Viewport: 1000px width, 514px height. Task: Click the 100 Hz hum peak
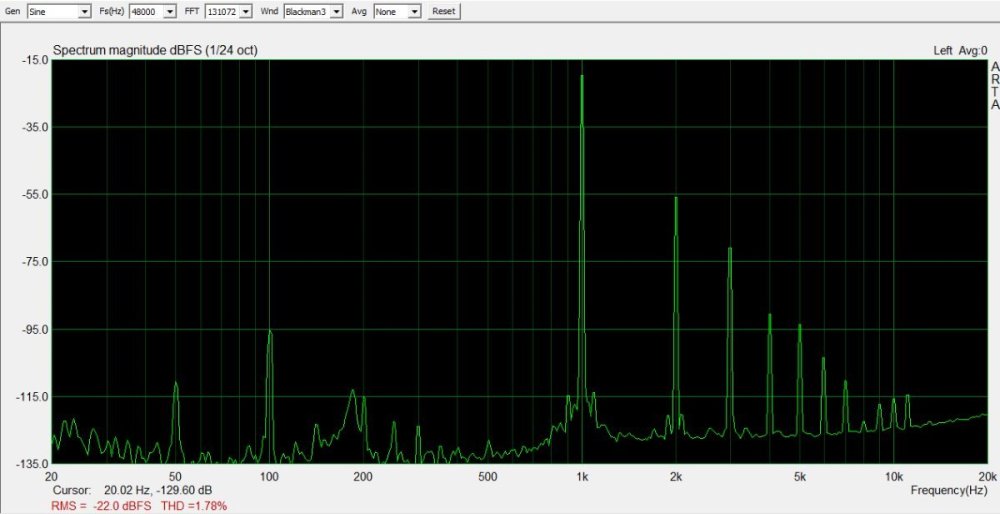[269, 333]
